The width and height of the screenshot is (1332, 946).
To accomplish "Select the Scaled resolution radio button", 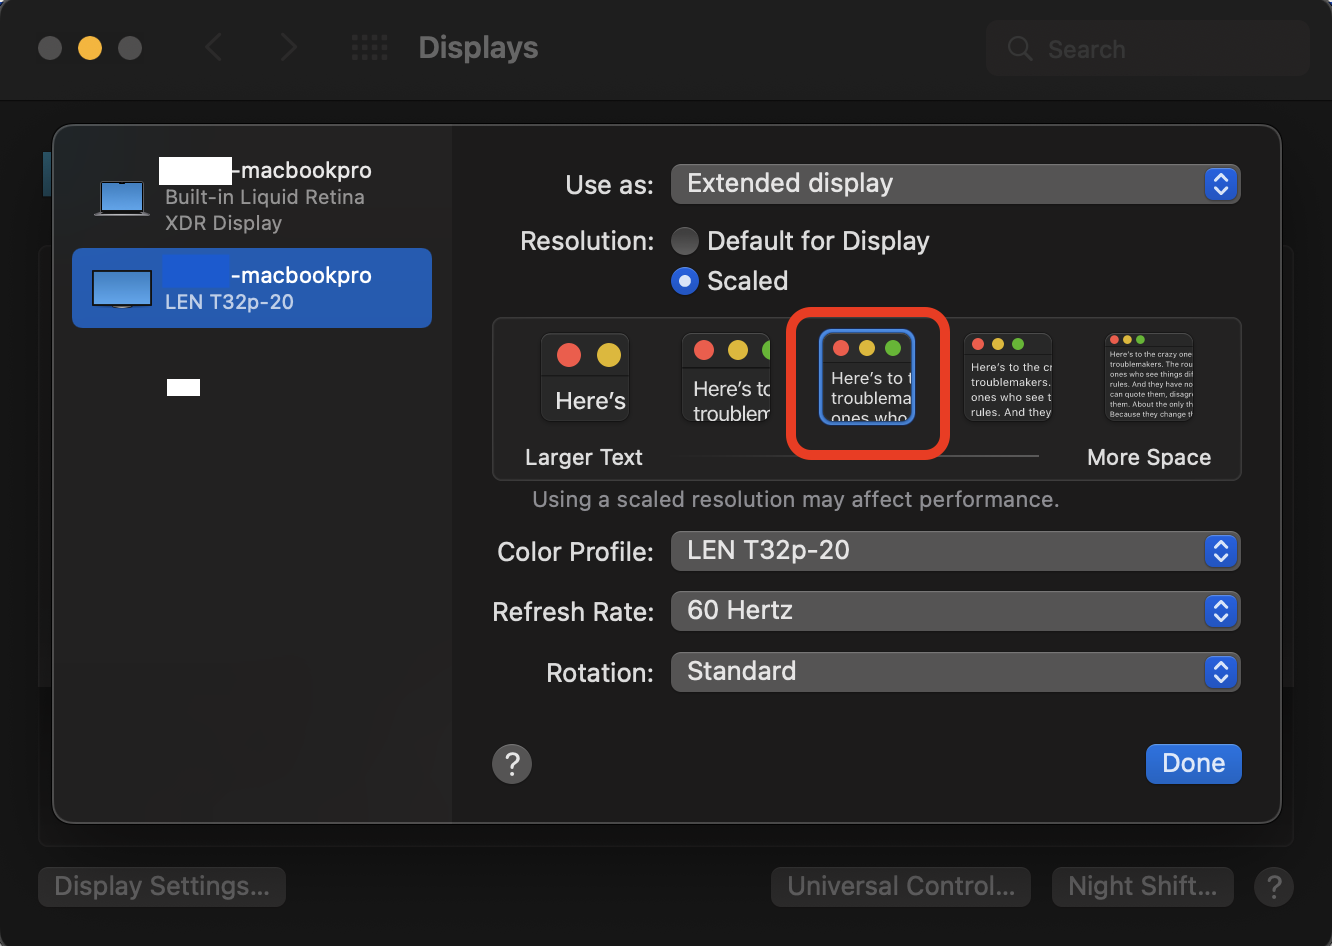I will pos(685,281).
